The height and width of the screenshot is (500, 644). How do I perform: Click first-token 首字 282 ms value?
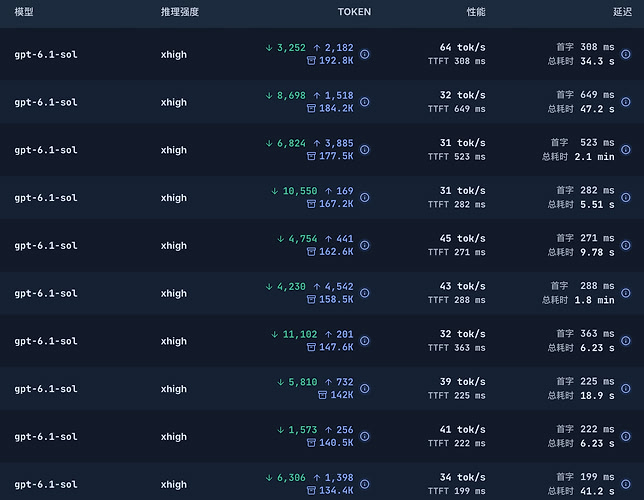[x=585, y=190]
